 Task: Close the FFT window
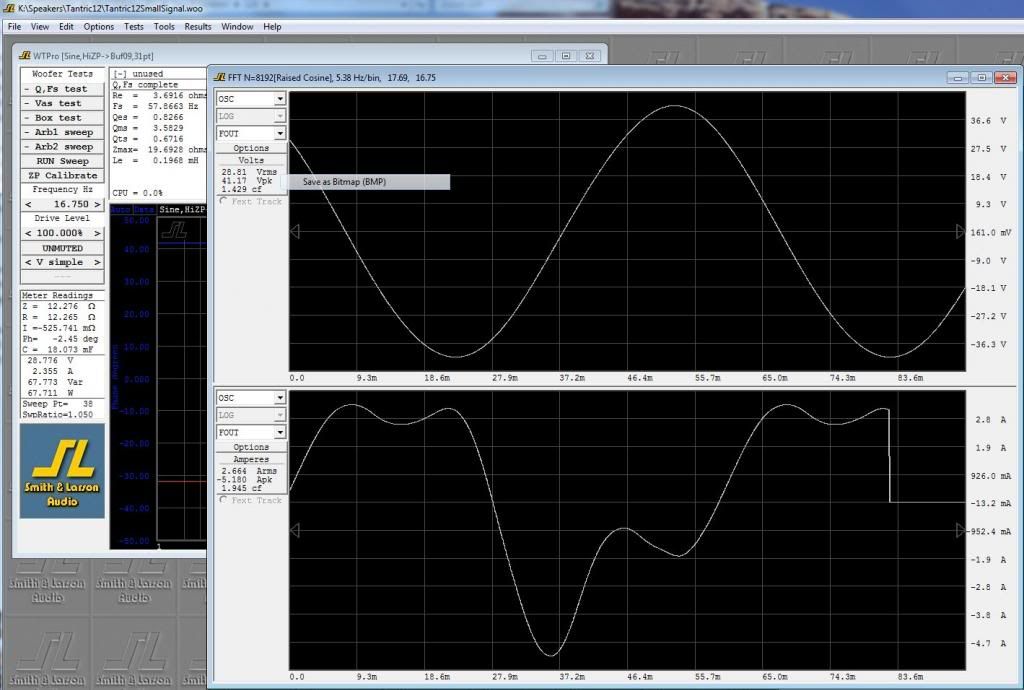coord(1006,78)
